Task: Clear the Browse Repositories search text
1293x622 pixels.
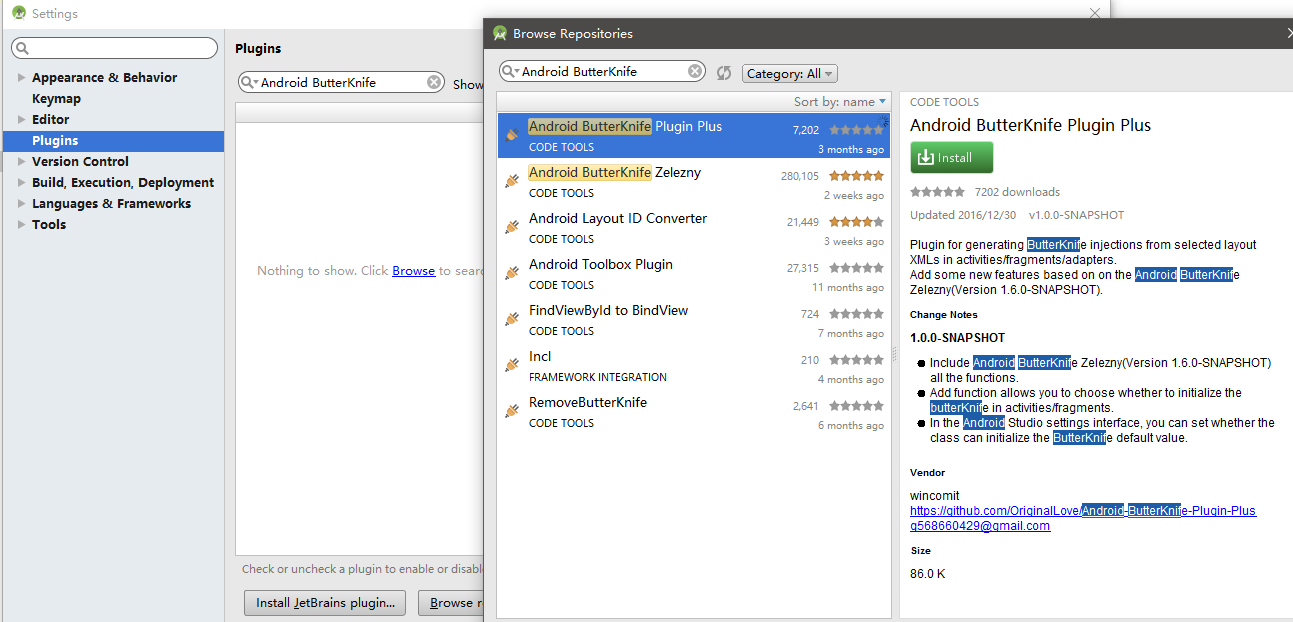Action: coord(695,71)
